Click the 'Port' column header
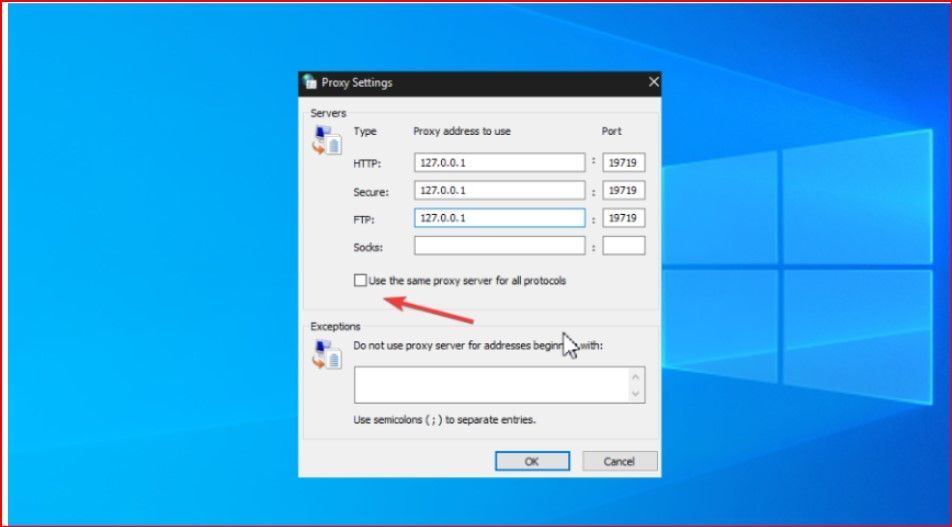This screenshot has width=952, height=527. pyautogui.click(x=611, y=131)
